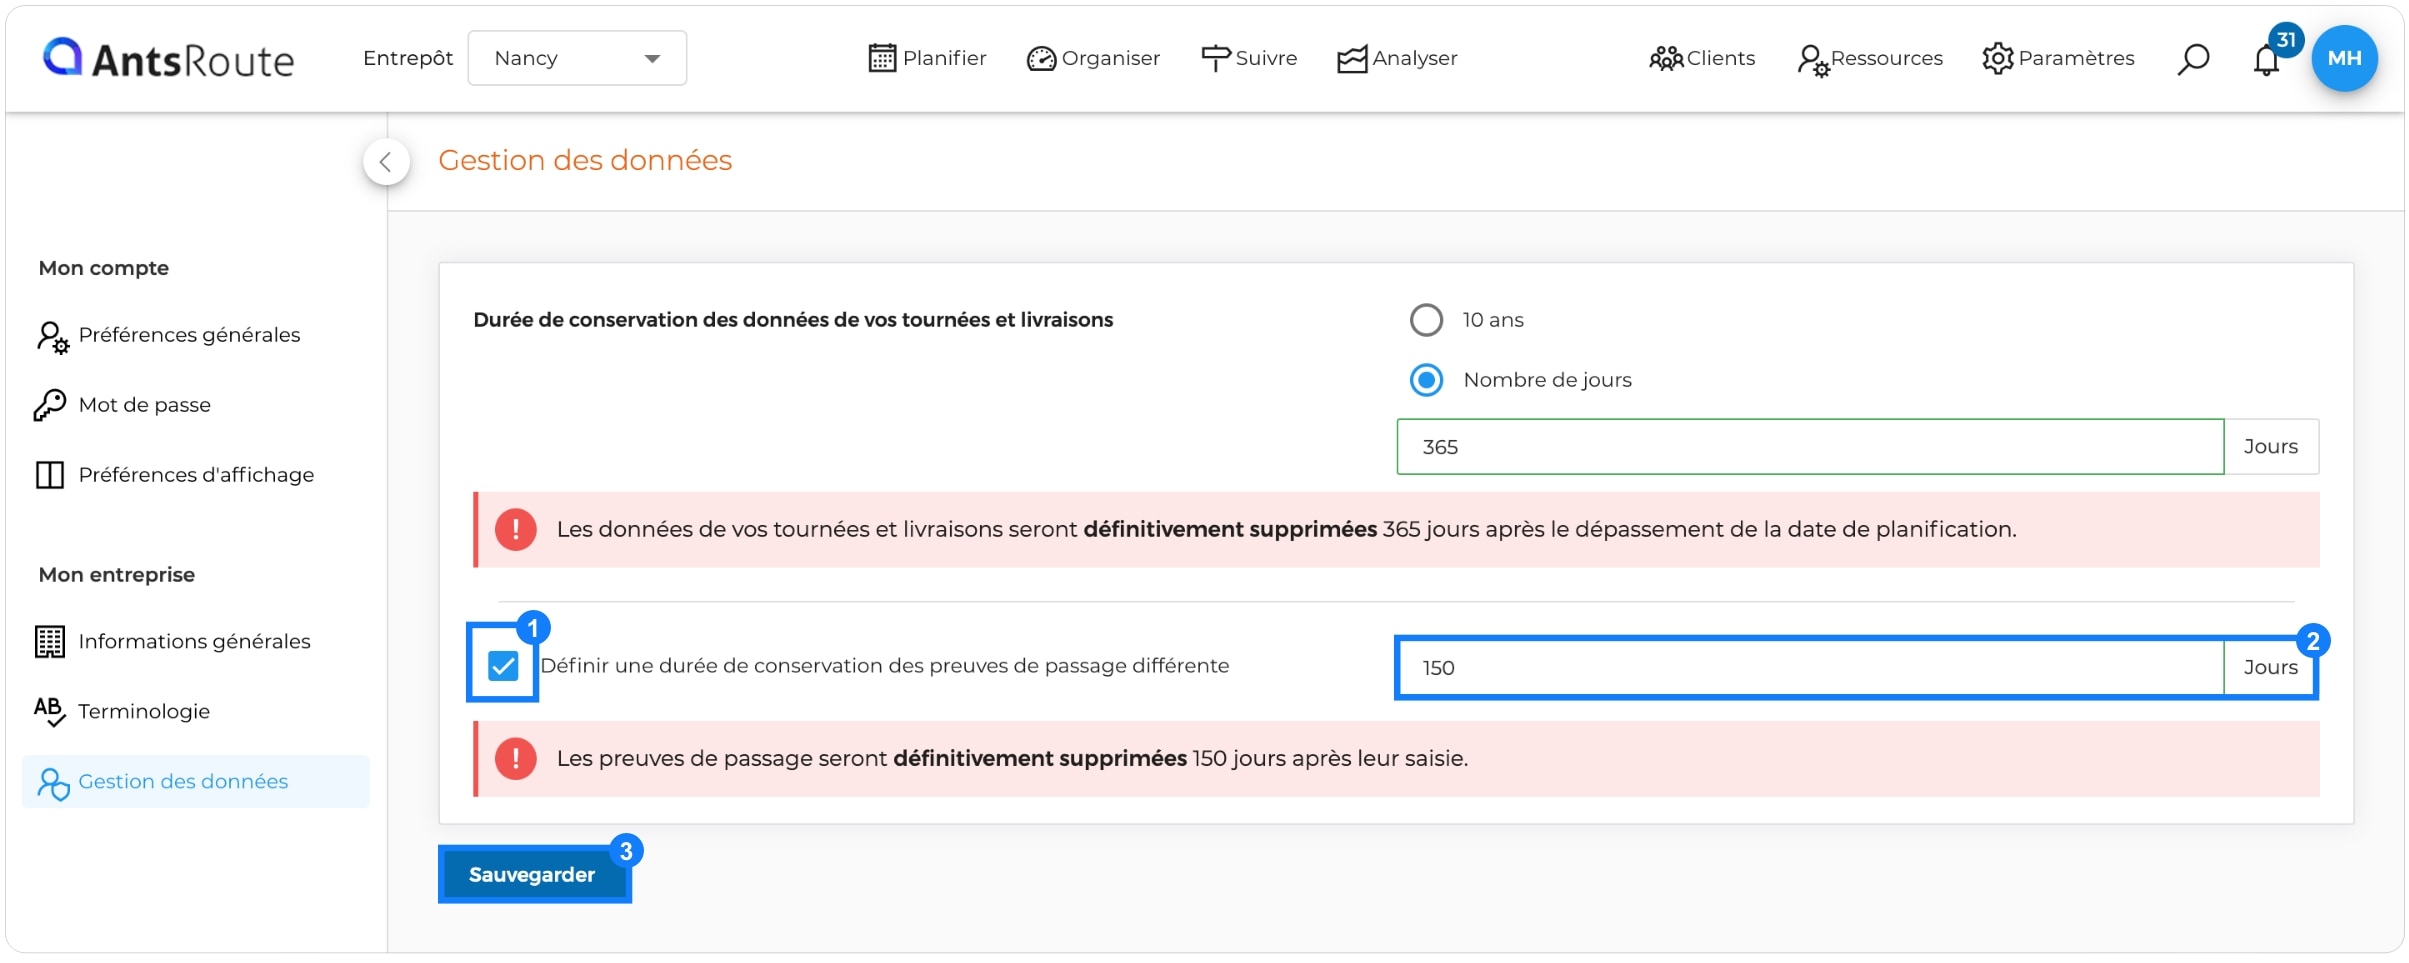
Task: Click the Entrepôt label
Action: [408, 58]
